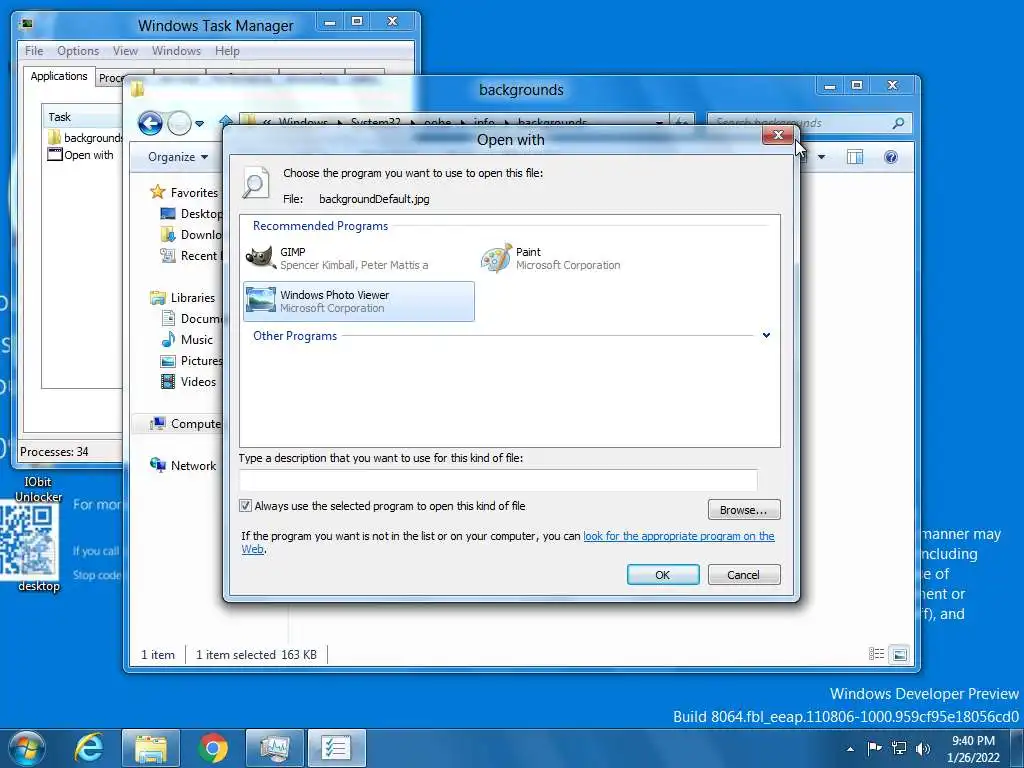Viewport: 1024px width, 768px height.
Task: Click the search magnifier icon in Explorer
Action: 899,123
